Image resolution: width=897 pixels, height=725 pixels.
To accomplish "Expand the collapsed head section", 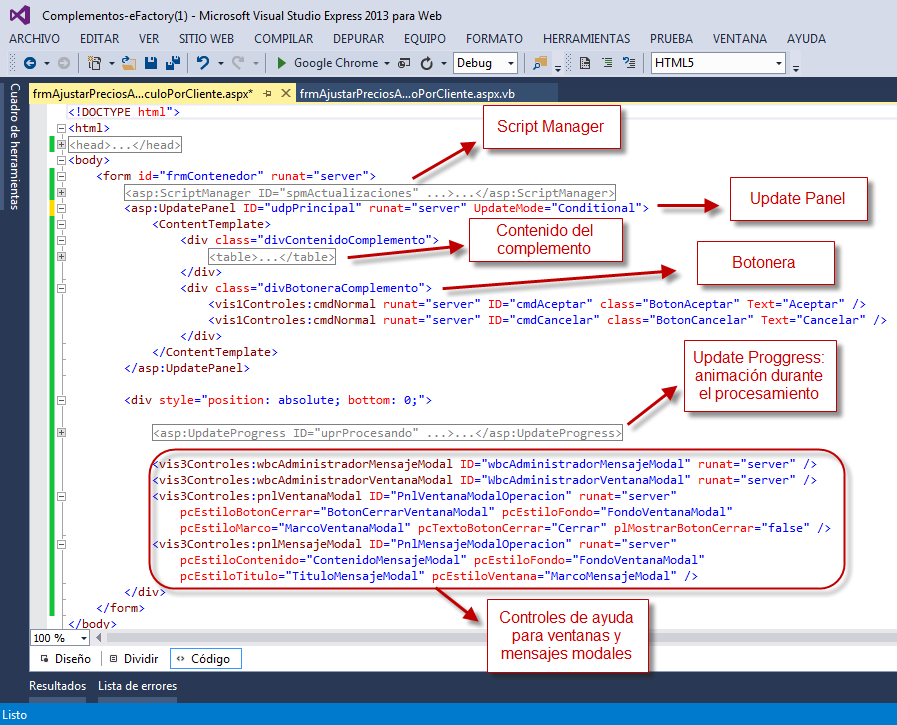I will [62, 144].
